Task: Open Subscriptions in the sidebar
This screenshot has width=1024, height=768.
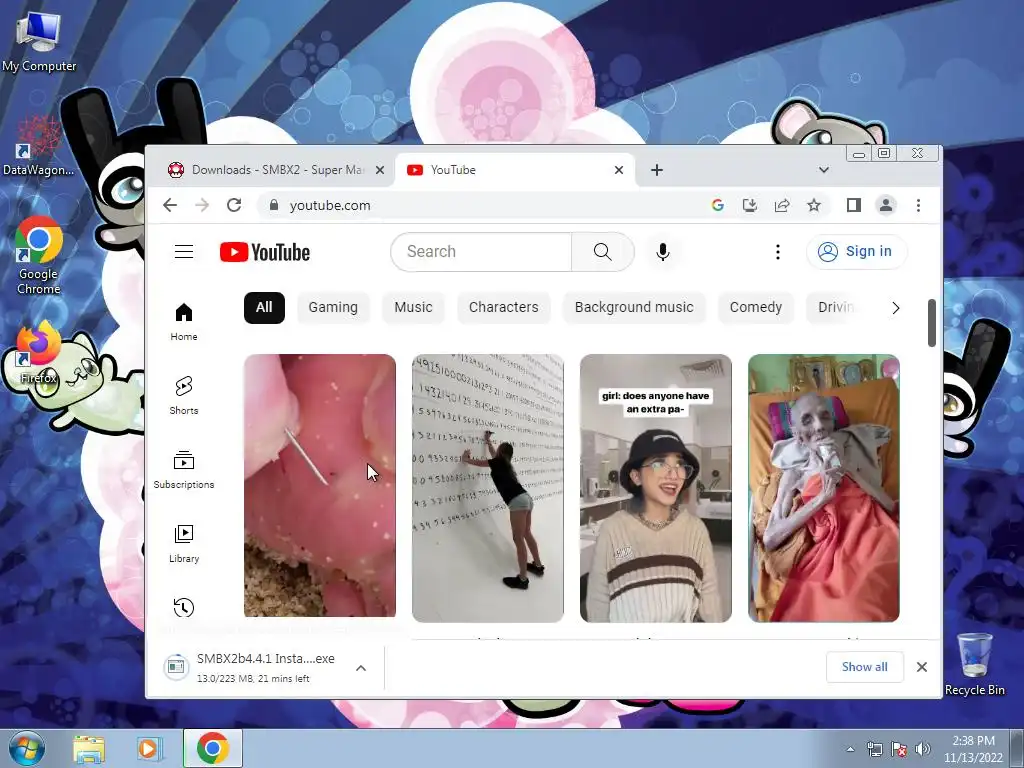Action: click(184, 470)
